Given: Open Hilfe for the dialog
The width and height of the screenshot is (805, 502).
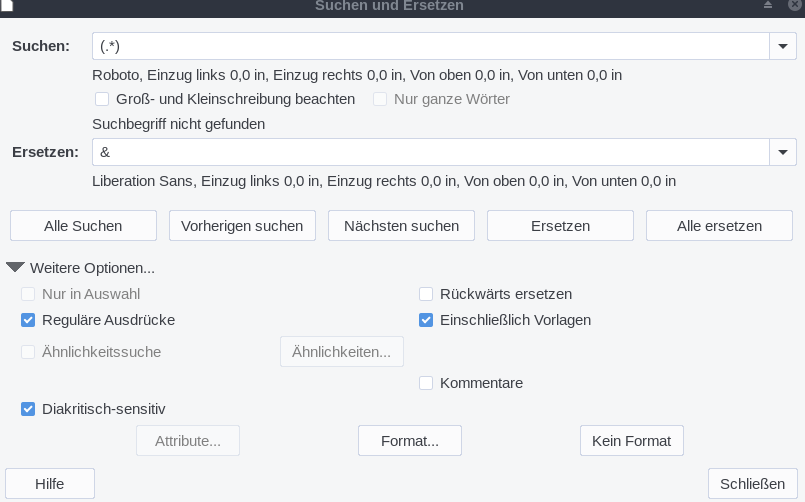Looking at the screenshot, I should click(50, 484).
